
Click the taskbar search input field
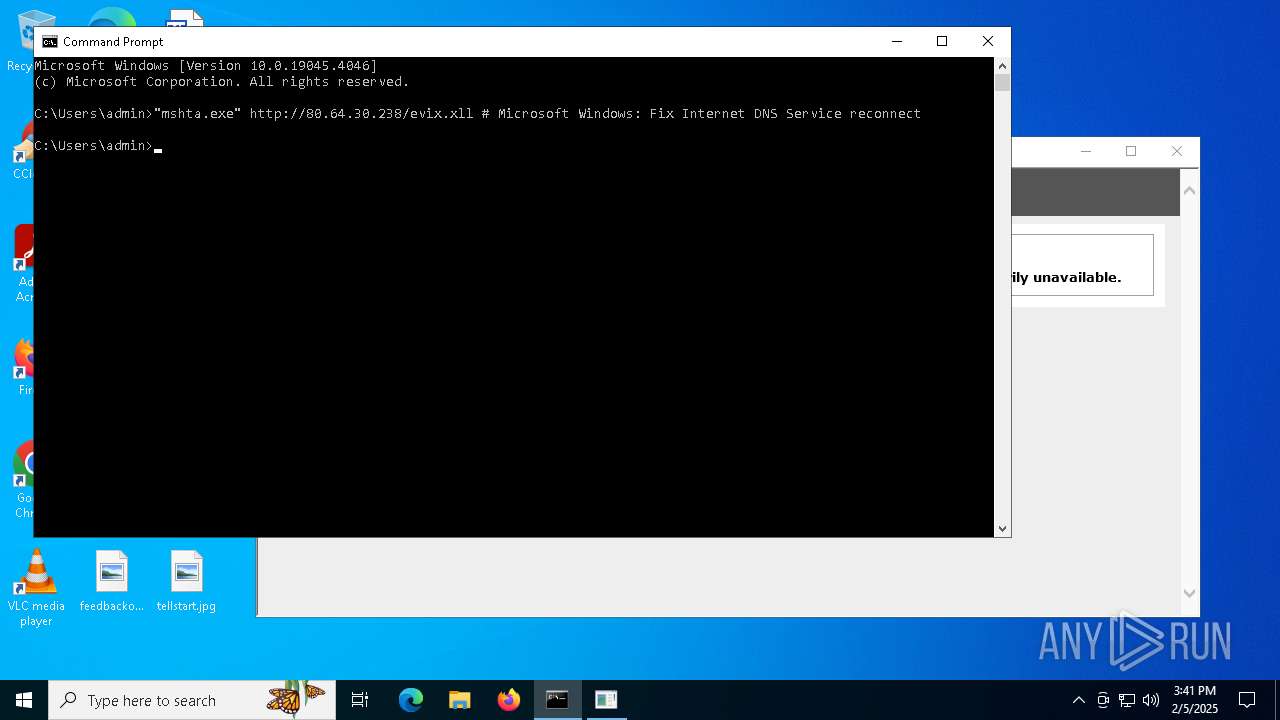pyautogui.click(x=192, y=700)
